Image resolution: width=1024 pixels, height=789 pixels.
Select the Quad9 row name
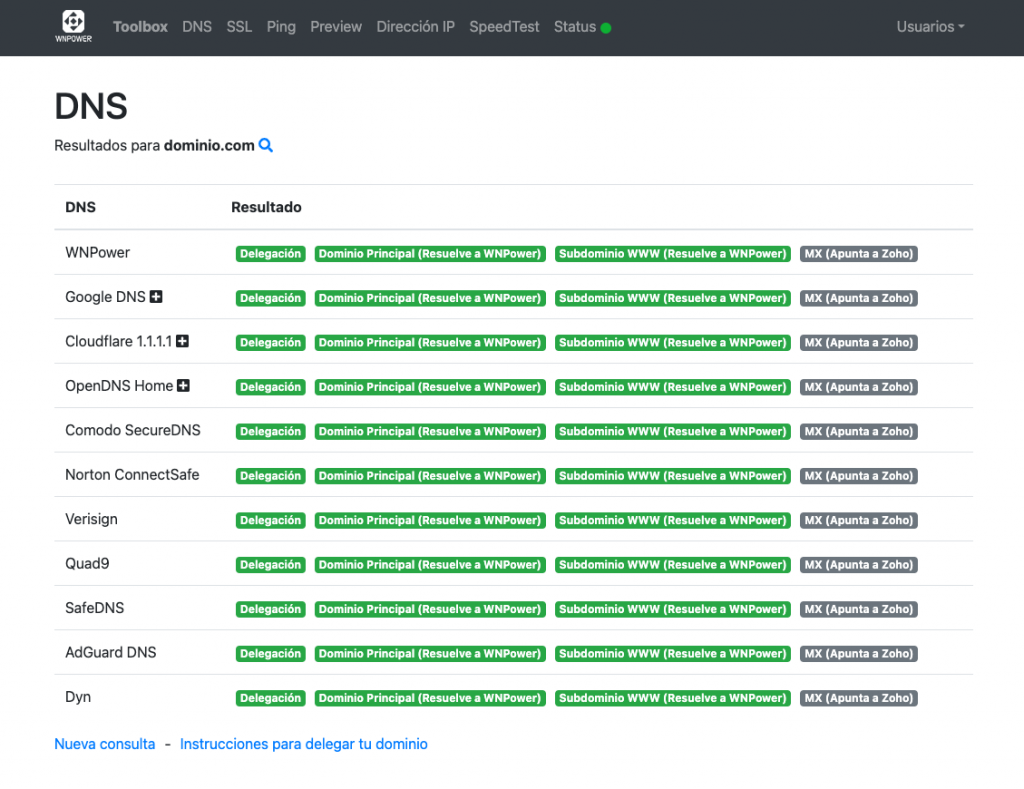tap(87, 563)
